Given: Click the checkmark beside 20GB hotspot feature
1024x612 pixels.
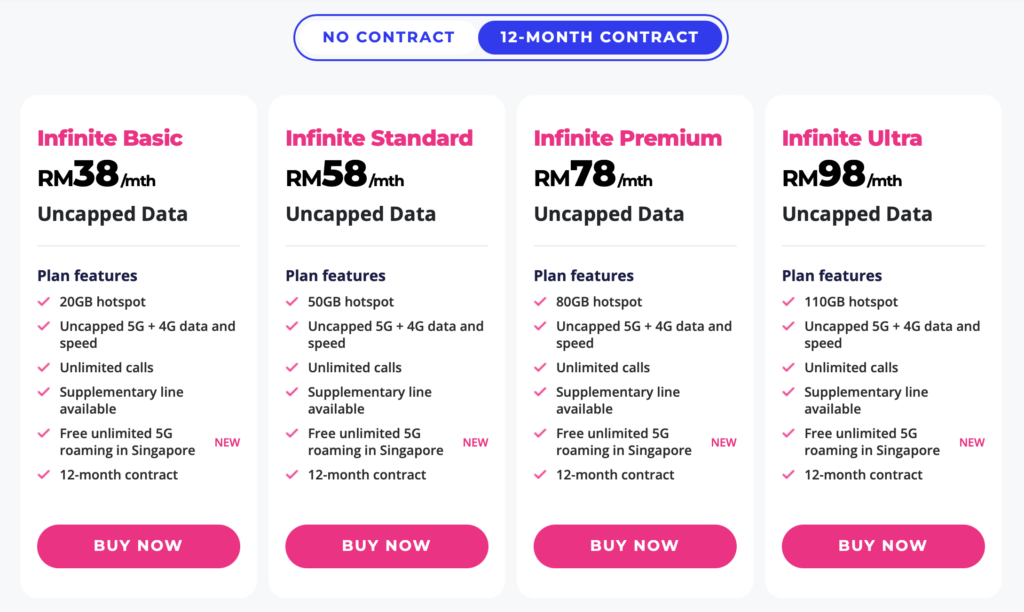Looking at the screenshot, I should click(x=42, y=301).
